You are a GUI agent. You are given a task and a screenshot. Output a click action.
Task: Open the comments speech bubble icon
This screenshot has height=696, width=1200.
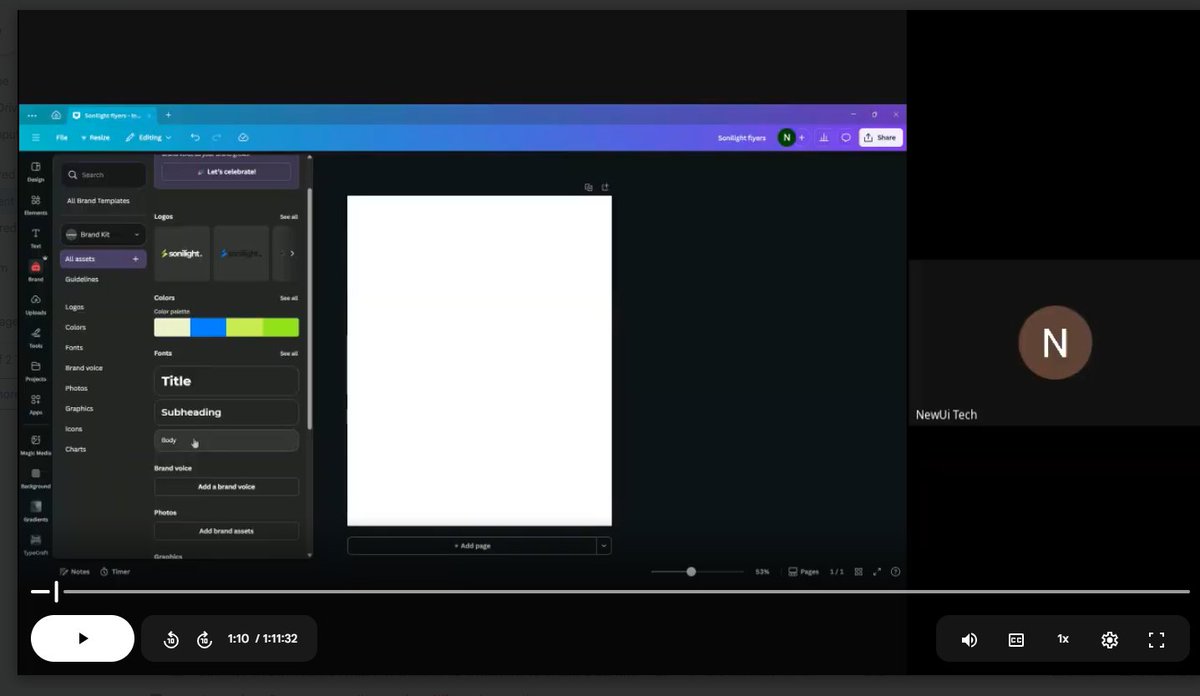pyautogui.click(x=846, y=137)
